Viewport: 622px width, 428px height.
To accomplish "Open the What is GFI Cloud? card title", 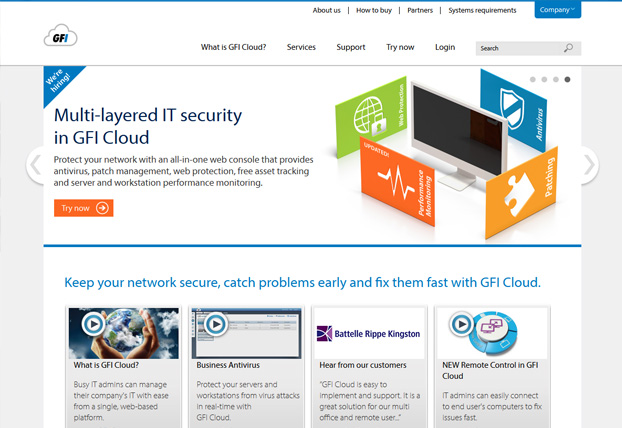I will pyautogui.click(x=106, y=365).
